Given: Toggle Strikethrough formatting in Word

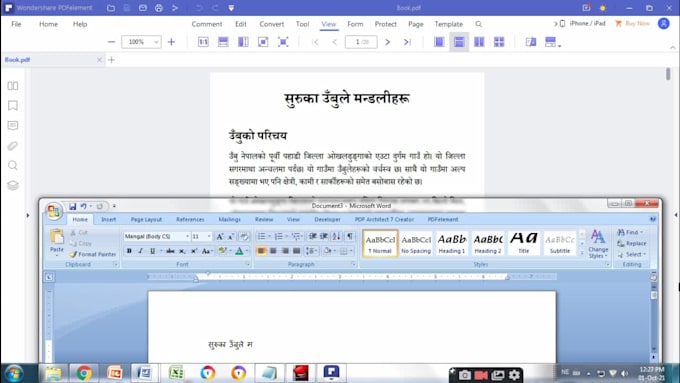Looking at the screenshot, I should 170,251.
